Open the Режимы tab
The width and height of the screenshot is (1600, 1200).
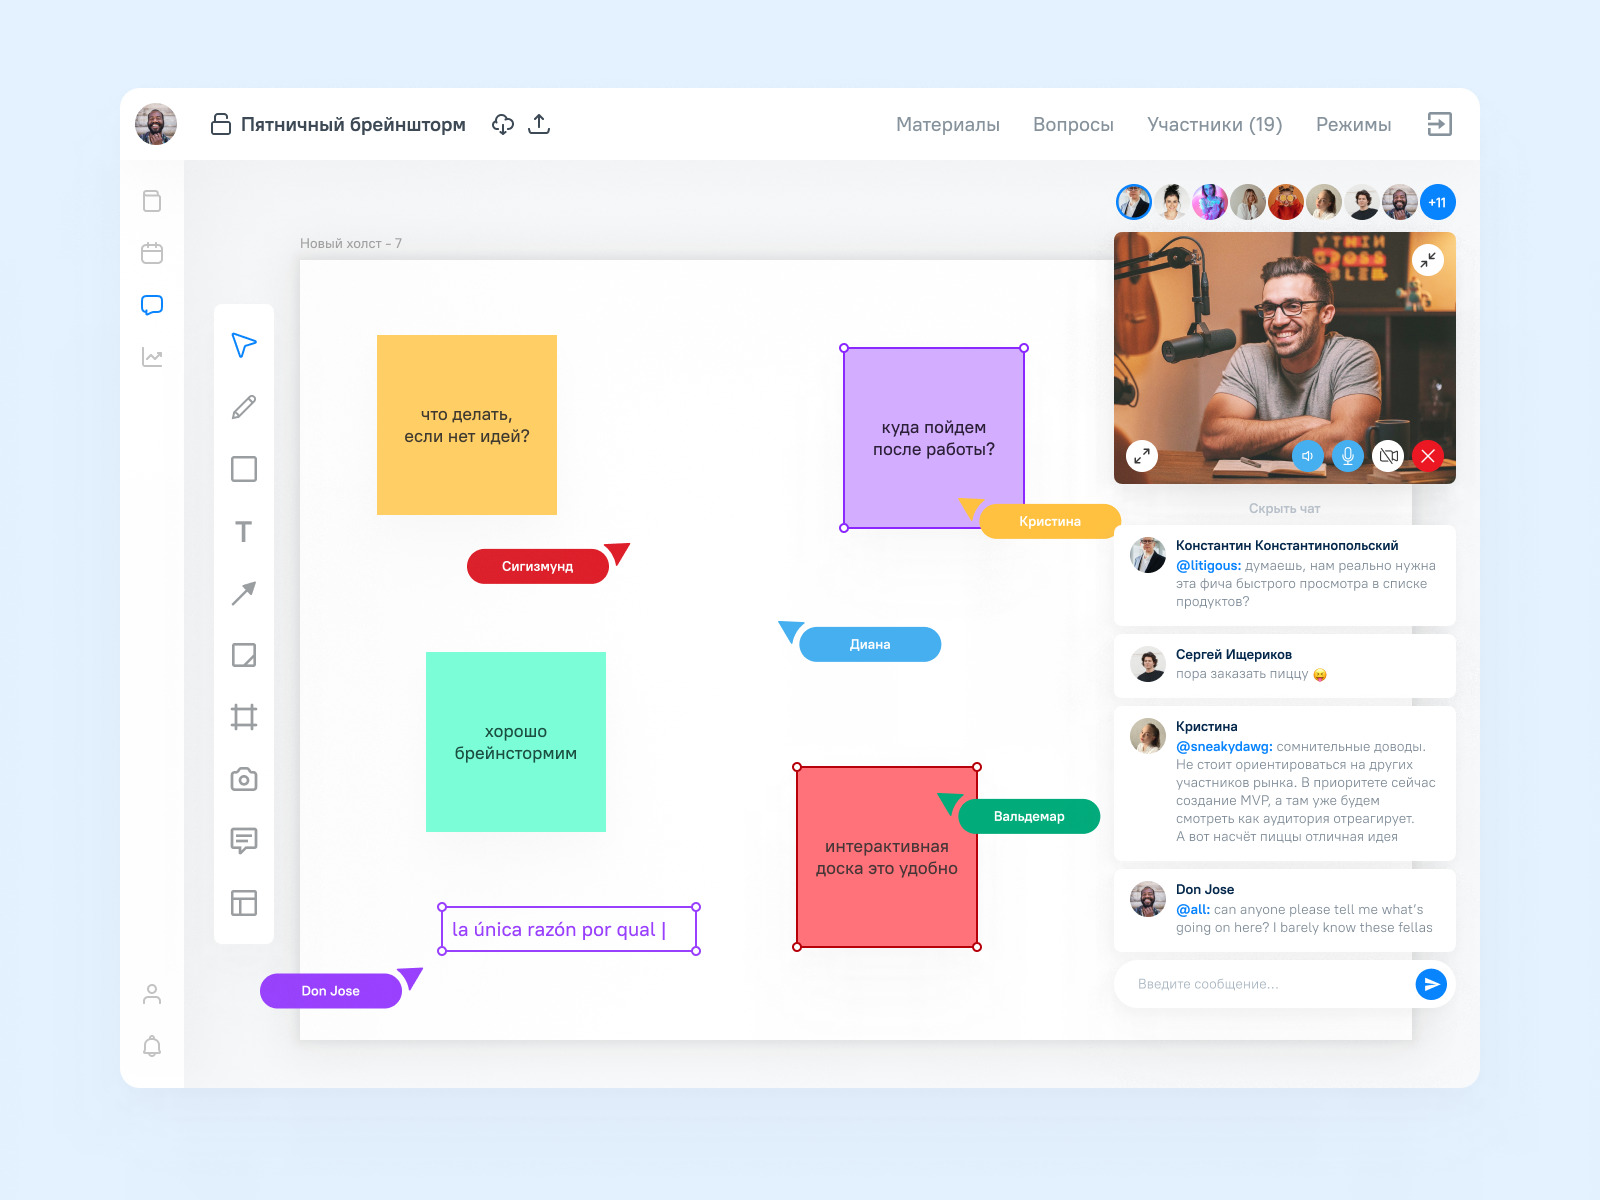1353,124
